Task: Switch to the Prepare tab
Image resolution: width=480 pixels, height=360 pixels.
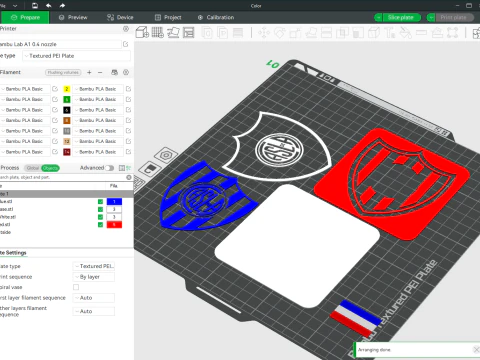Action: pyautogui.click(x=25, y=17)
